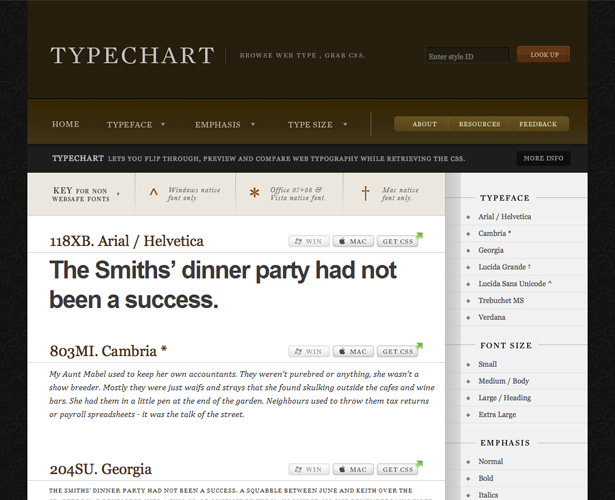Image resolution: width=615 pixels, height=500 pixels.
Task: Click the 118XB. Arial / Helvetica heading
Action: (x=126, y=241)
